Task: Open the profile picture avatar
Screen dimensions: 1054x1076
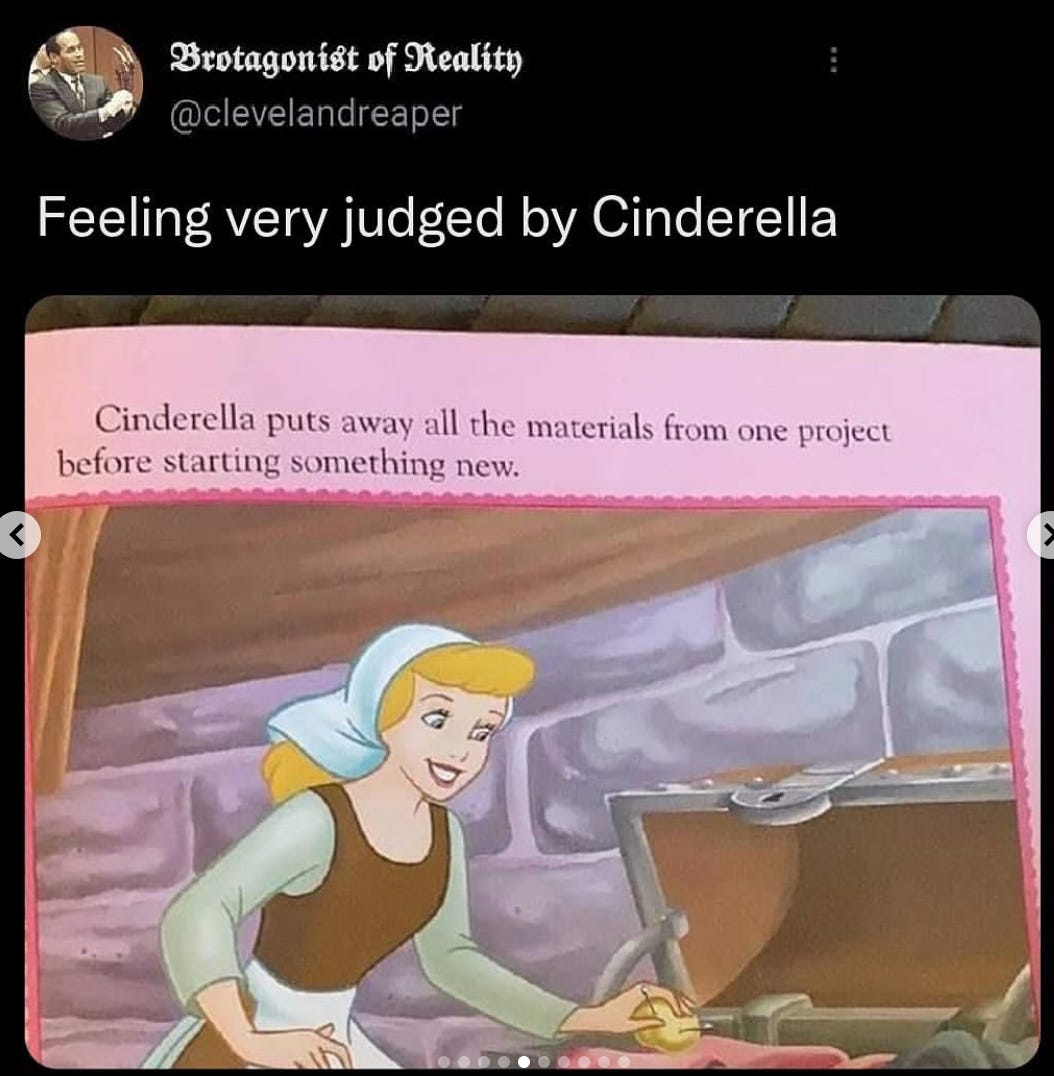Action: [x=85, y=83]
